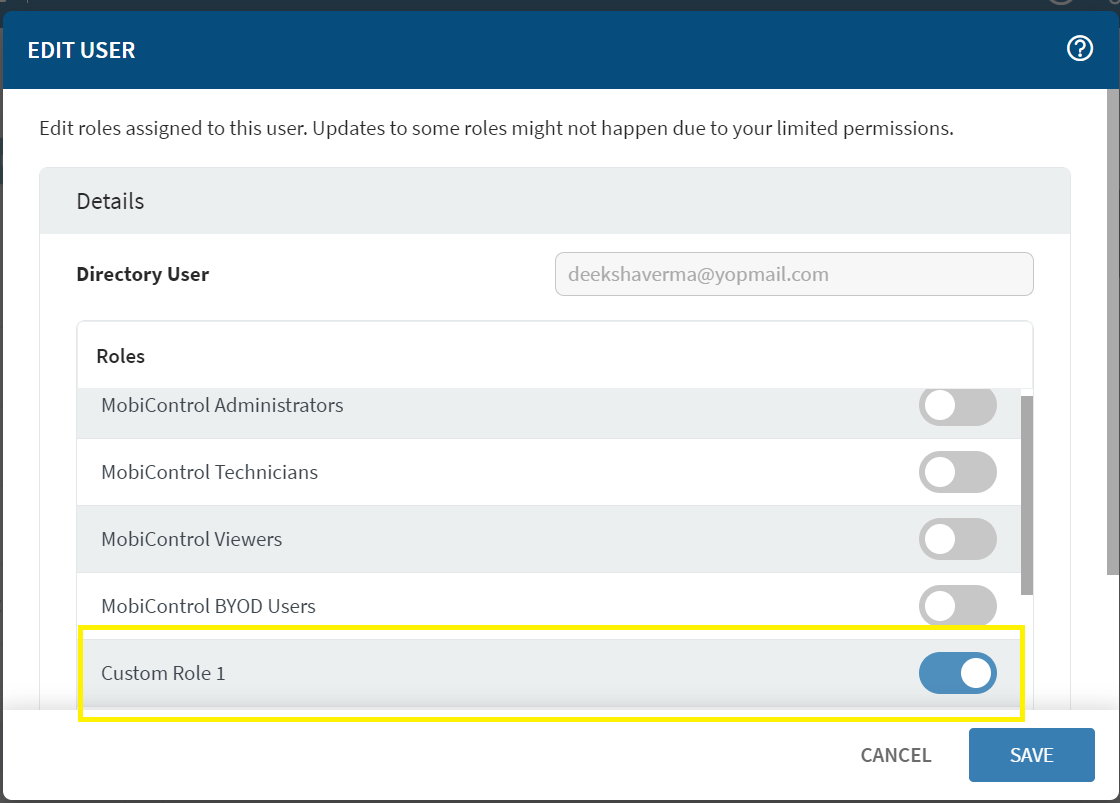Image resolution: width=1120 pixels, height=803 pixels.
Task: Select the MobiControl Viewers row label
Action: point(191,539)
